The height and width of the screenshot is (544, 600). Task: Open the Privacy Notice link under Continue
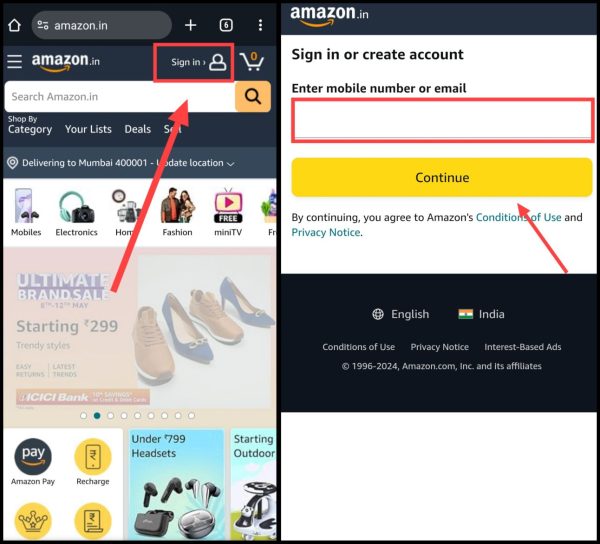point(326,233)
